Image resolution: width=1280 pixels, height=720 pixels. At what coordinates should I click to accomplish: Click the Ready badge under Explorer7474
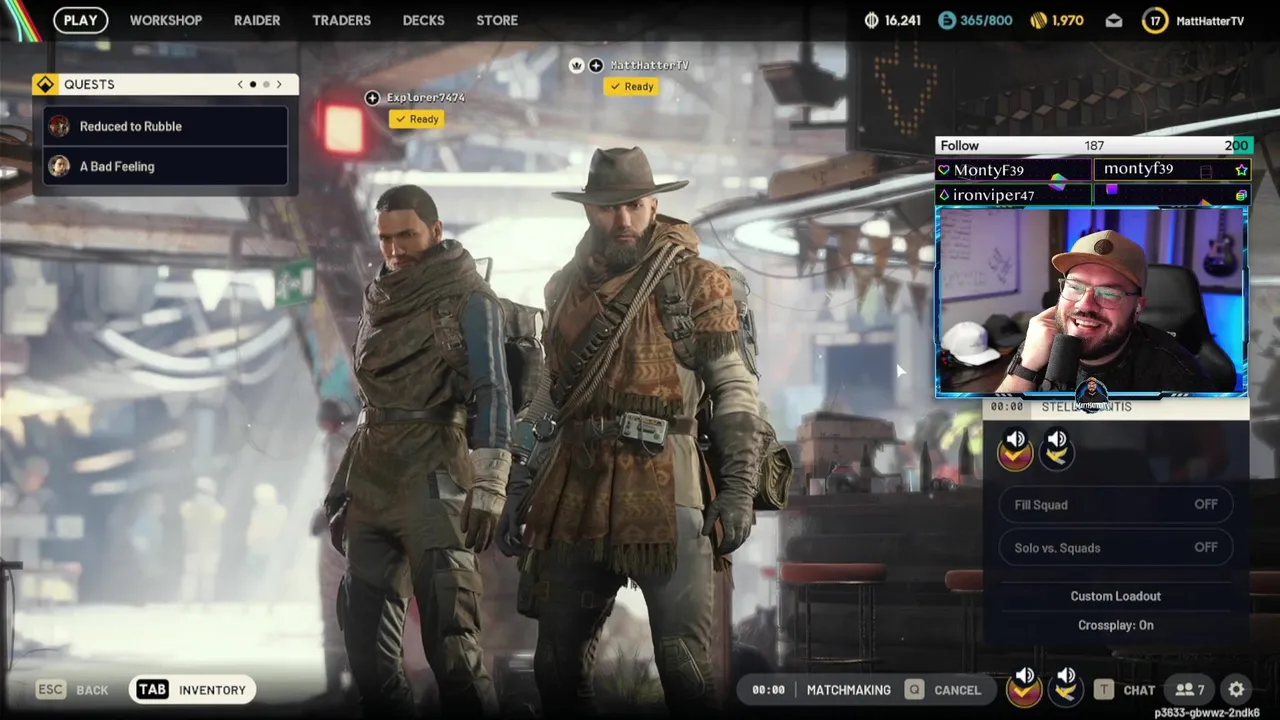coord(417,119)
